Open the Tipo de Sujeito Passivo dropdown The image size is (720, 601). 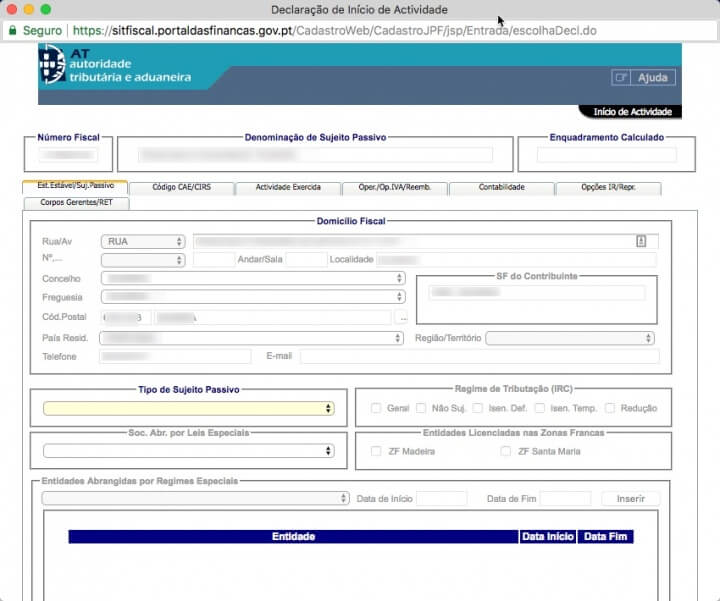click(188, 408)
